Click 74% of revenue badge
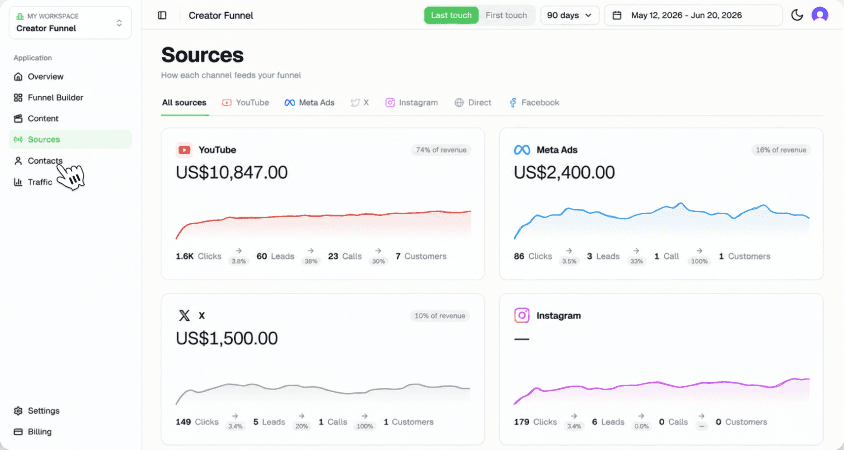The height and width of the screenshot is (450, 844). 441,150
